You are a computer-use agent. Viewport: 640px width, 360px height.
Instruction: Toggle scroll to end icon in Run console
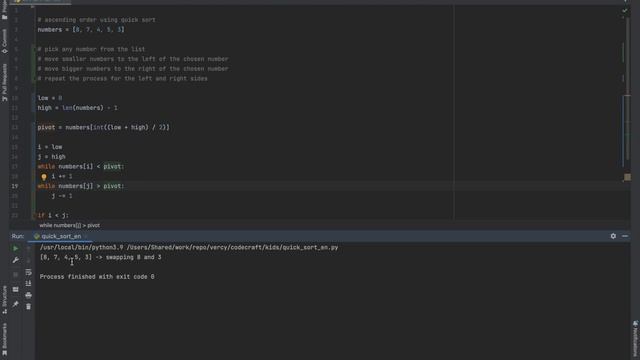(x=28, y=283)
